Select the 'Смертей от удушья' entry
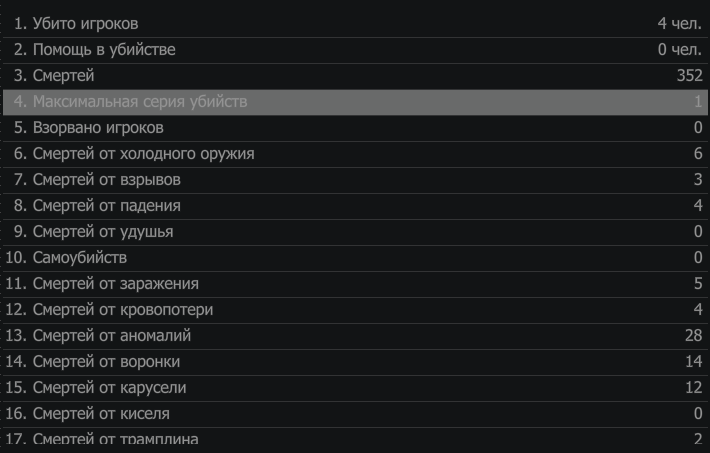This screenshot has height=453, width=710. click(355, 232)
